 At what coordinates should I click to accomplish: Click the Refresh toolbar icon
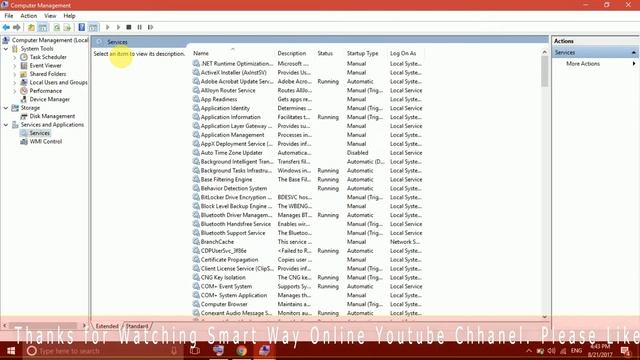(x=57, y=27)
